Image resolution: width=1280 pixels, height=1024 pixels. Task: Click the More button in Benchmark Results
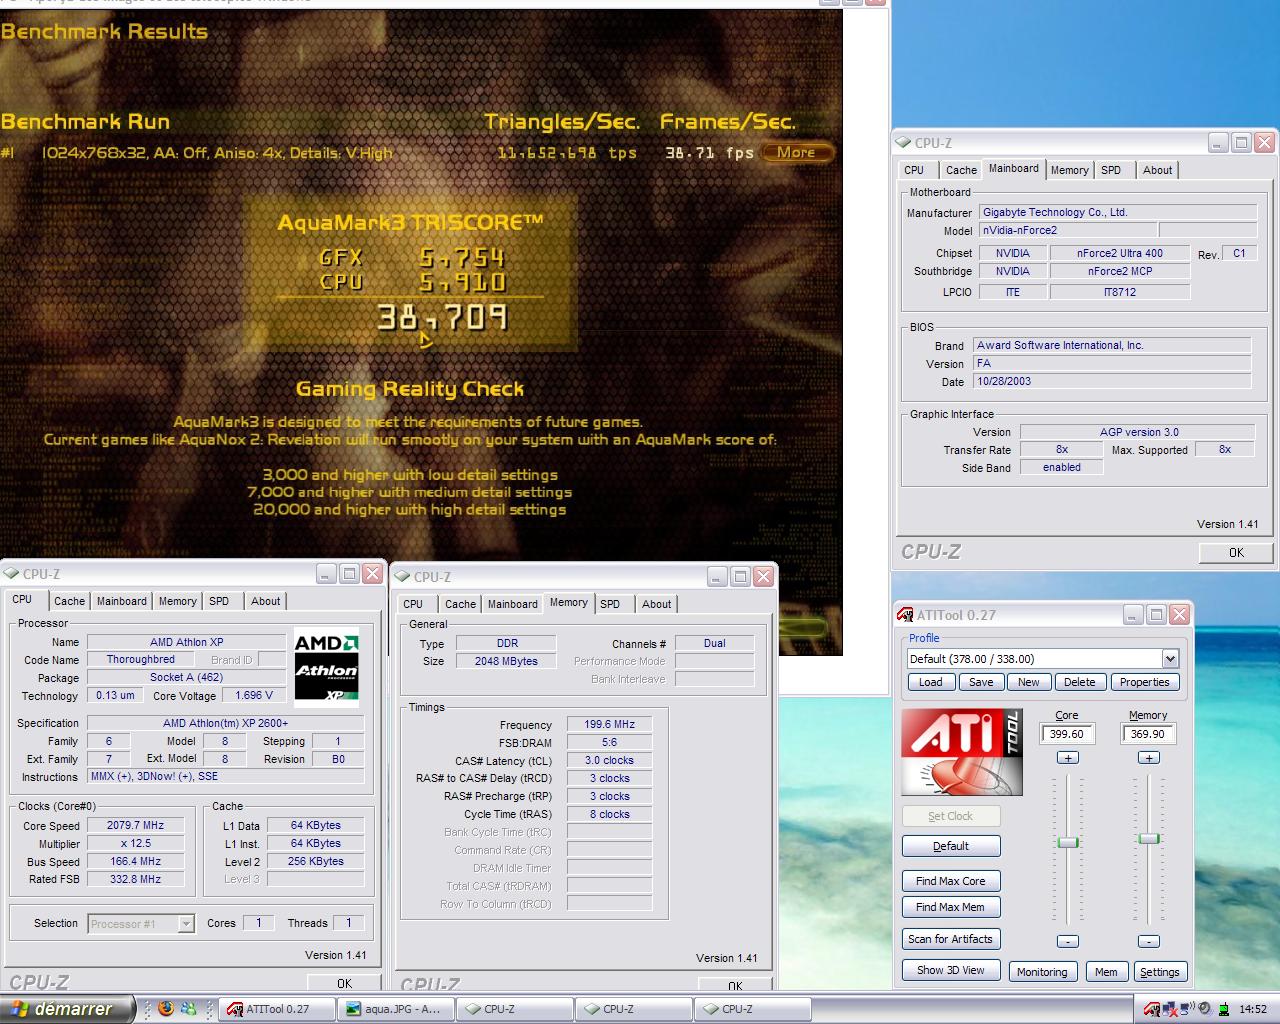[797, 152]
